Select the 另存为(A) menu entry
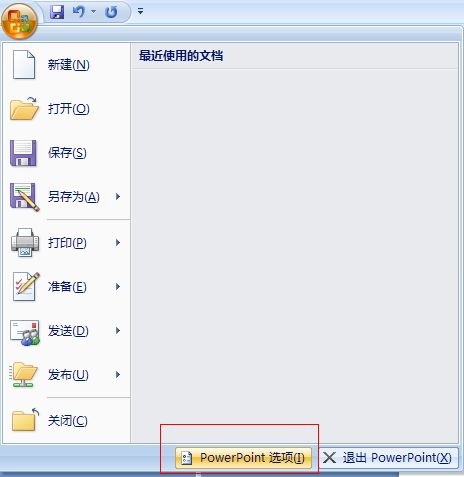 pos(67,197)
